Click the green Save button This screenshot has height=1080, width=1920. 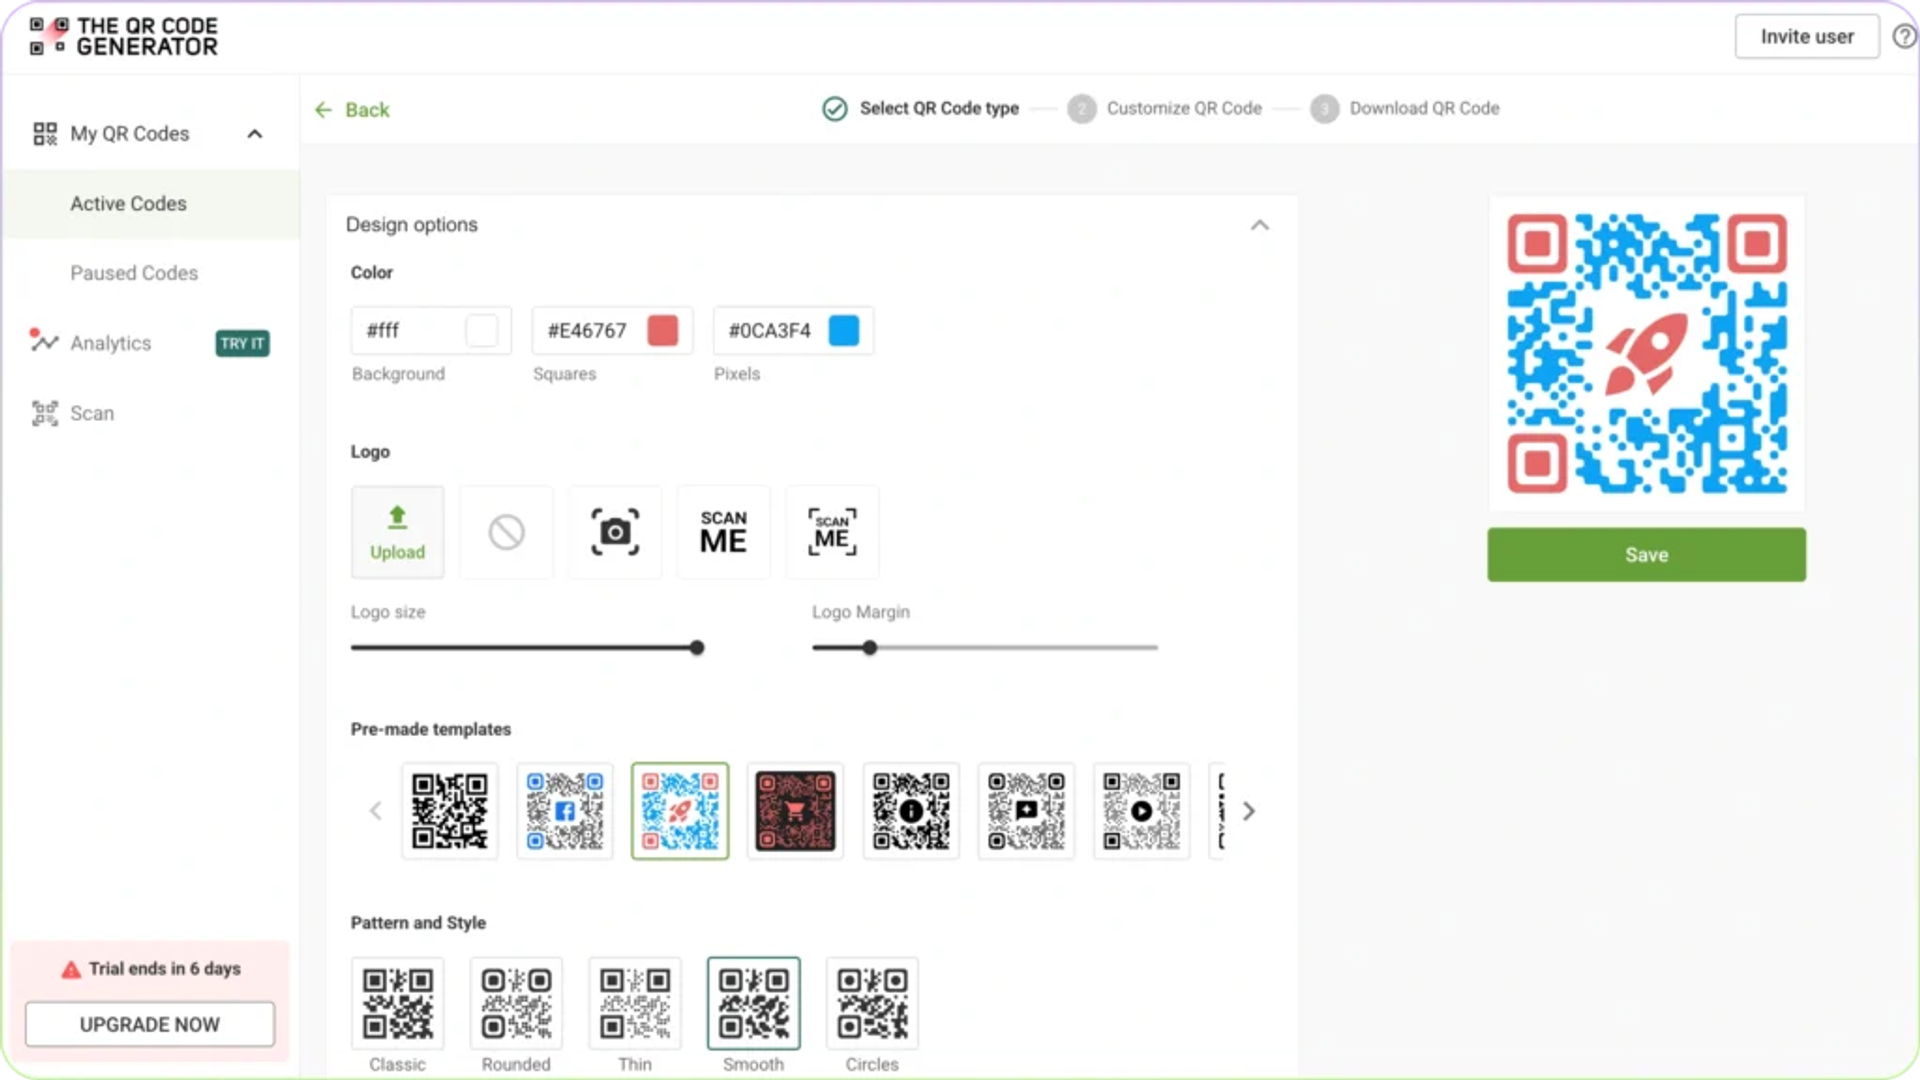[1646, 555]
